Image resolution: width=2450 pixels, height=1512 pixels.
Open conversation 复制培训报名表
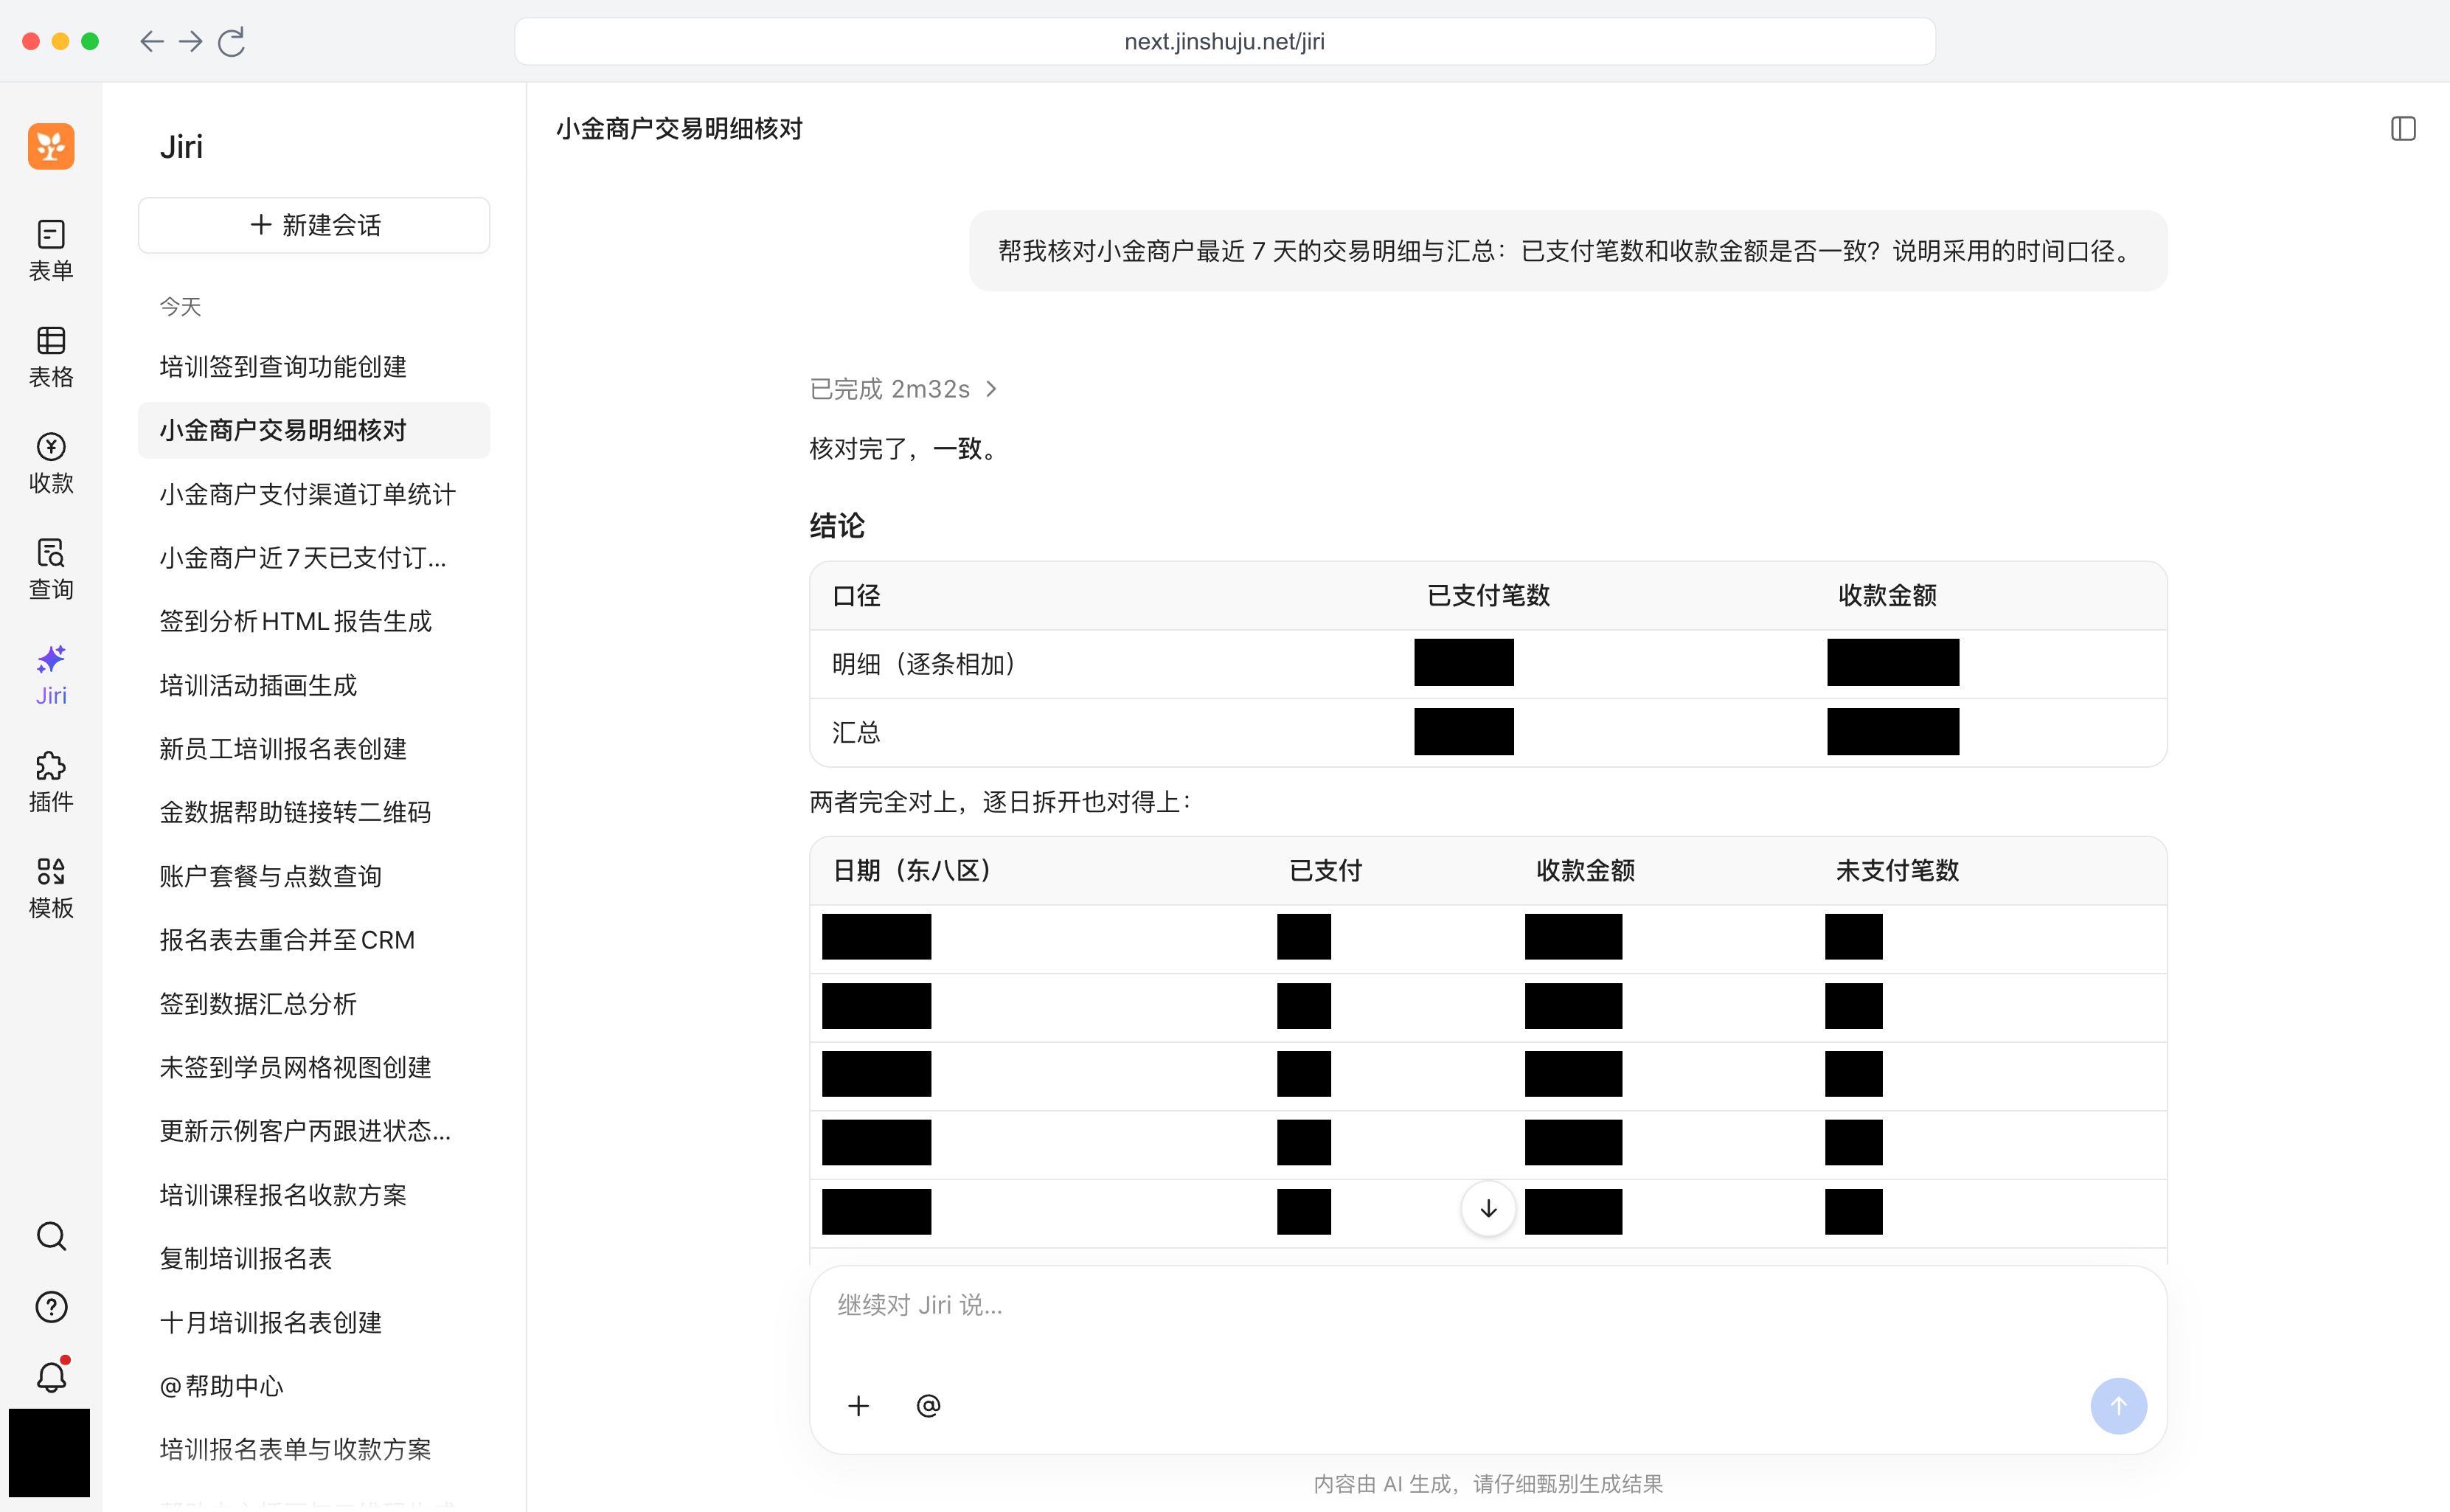314,1258
